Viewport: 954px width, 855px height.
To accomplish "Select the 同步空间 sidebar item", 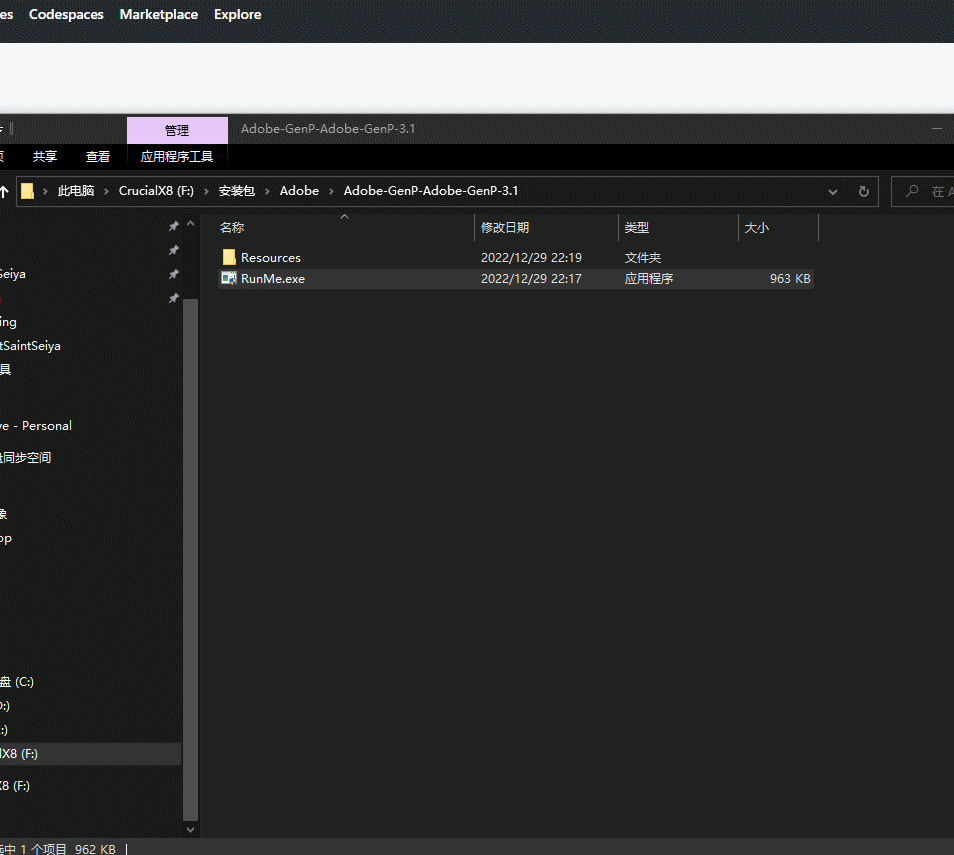I will 26,458.
